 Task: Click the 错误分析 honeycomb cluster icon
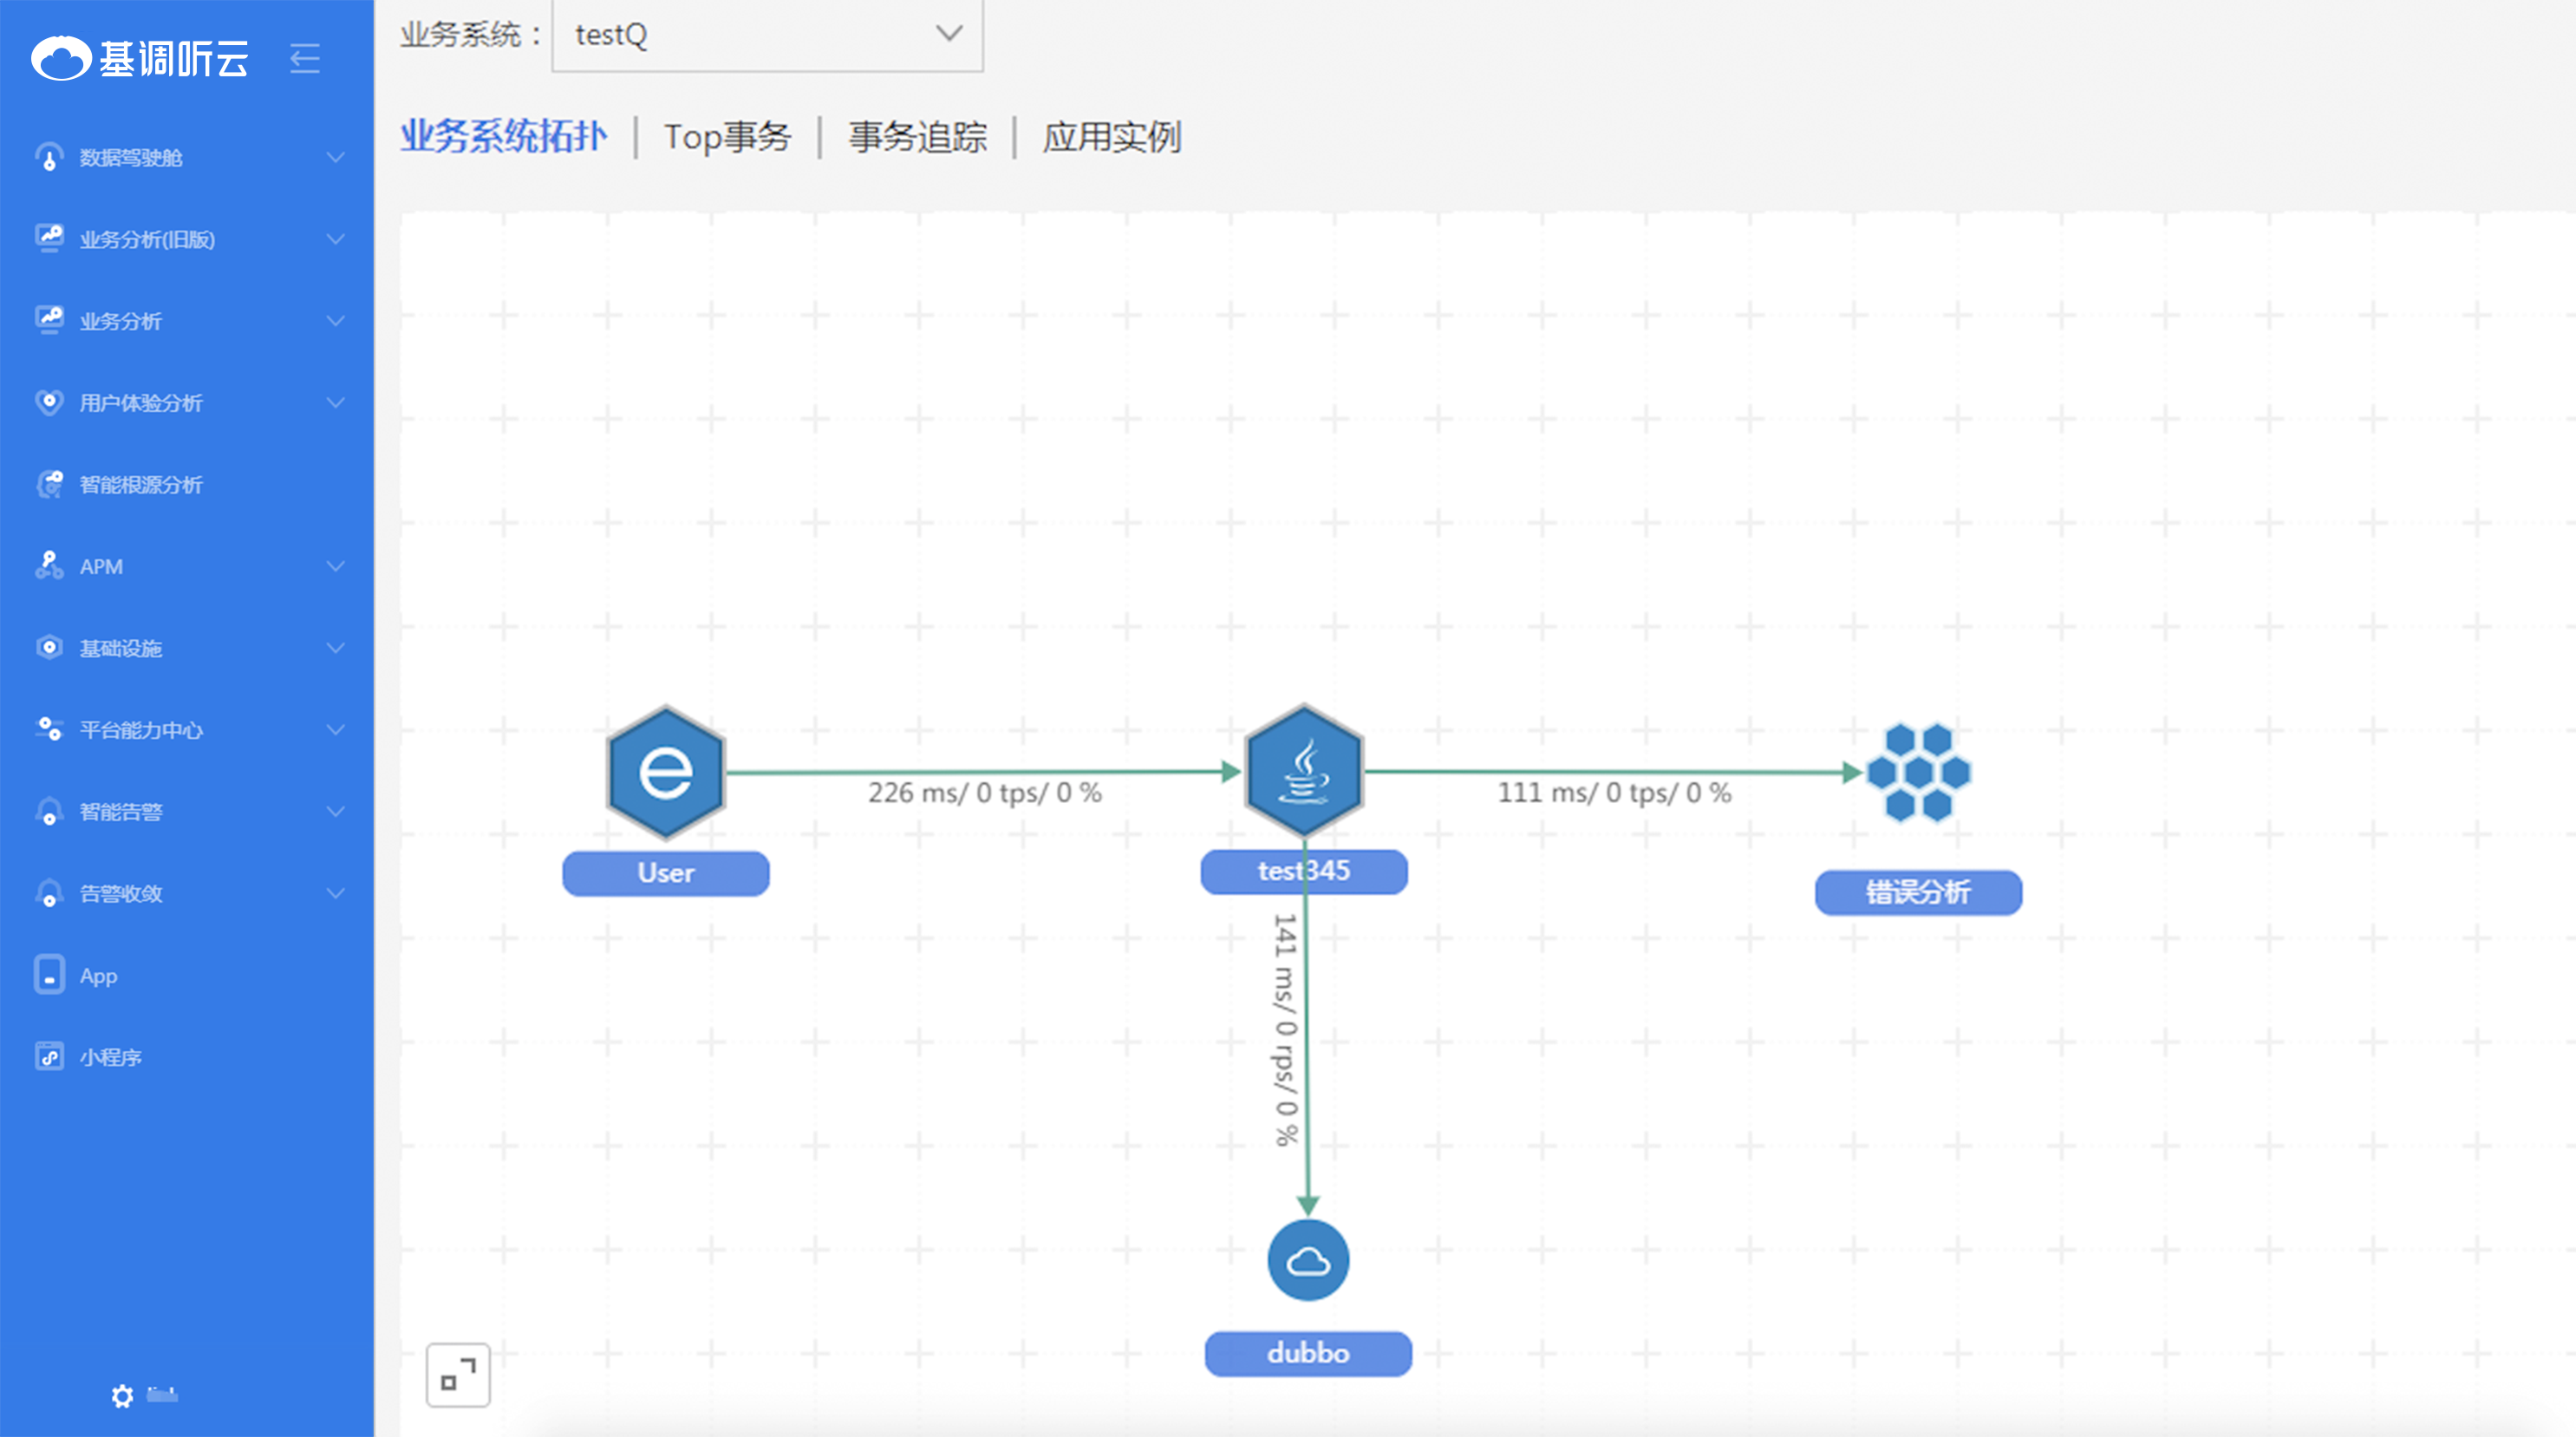[1918, 772]
